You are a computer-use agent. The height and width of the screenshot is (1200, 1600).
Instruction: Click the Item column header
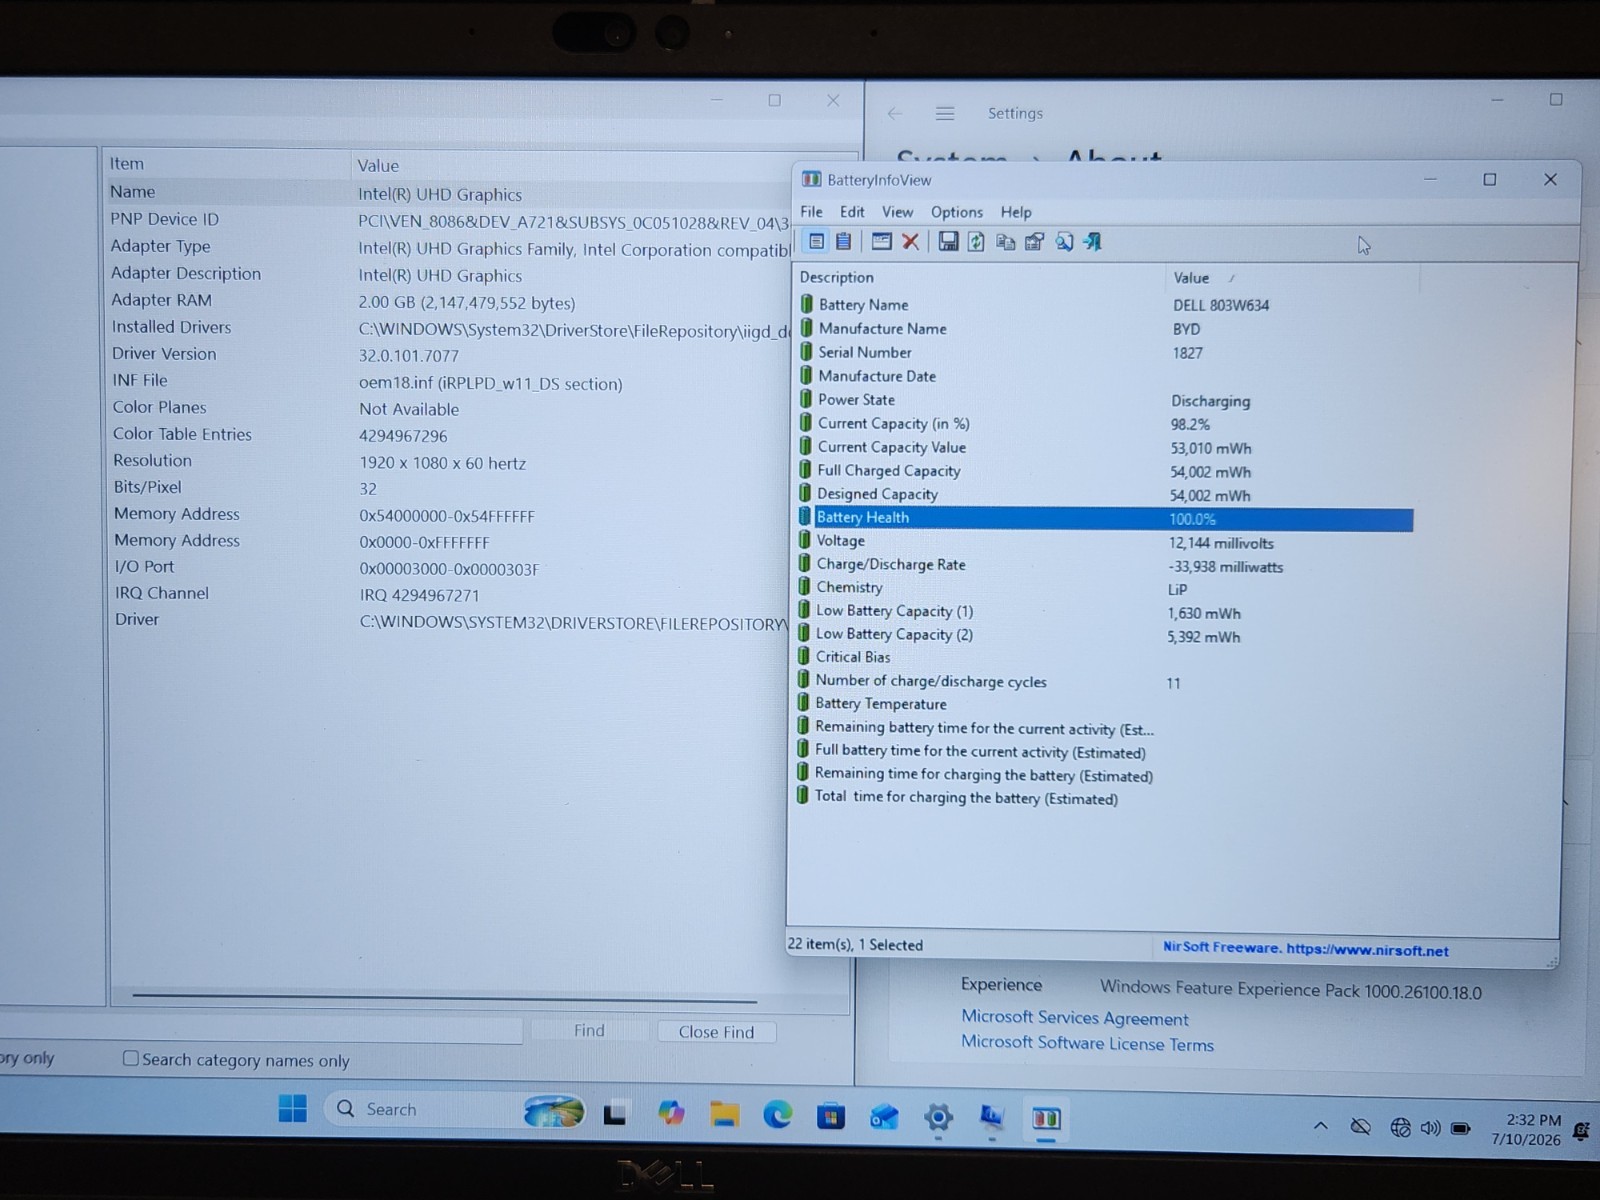(228, 164)
